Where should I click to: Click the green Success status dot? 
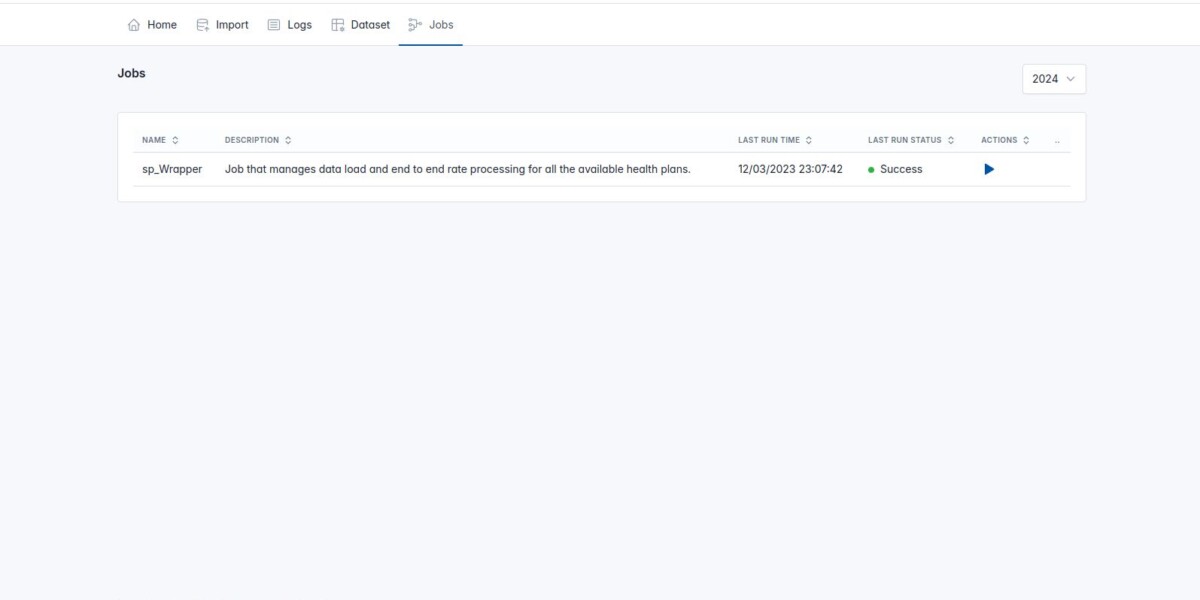coord(871,170)
